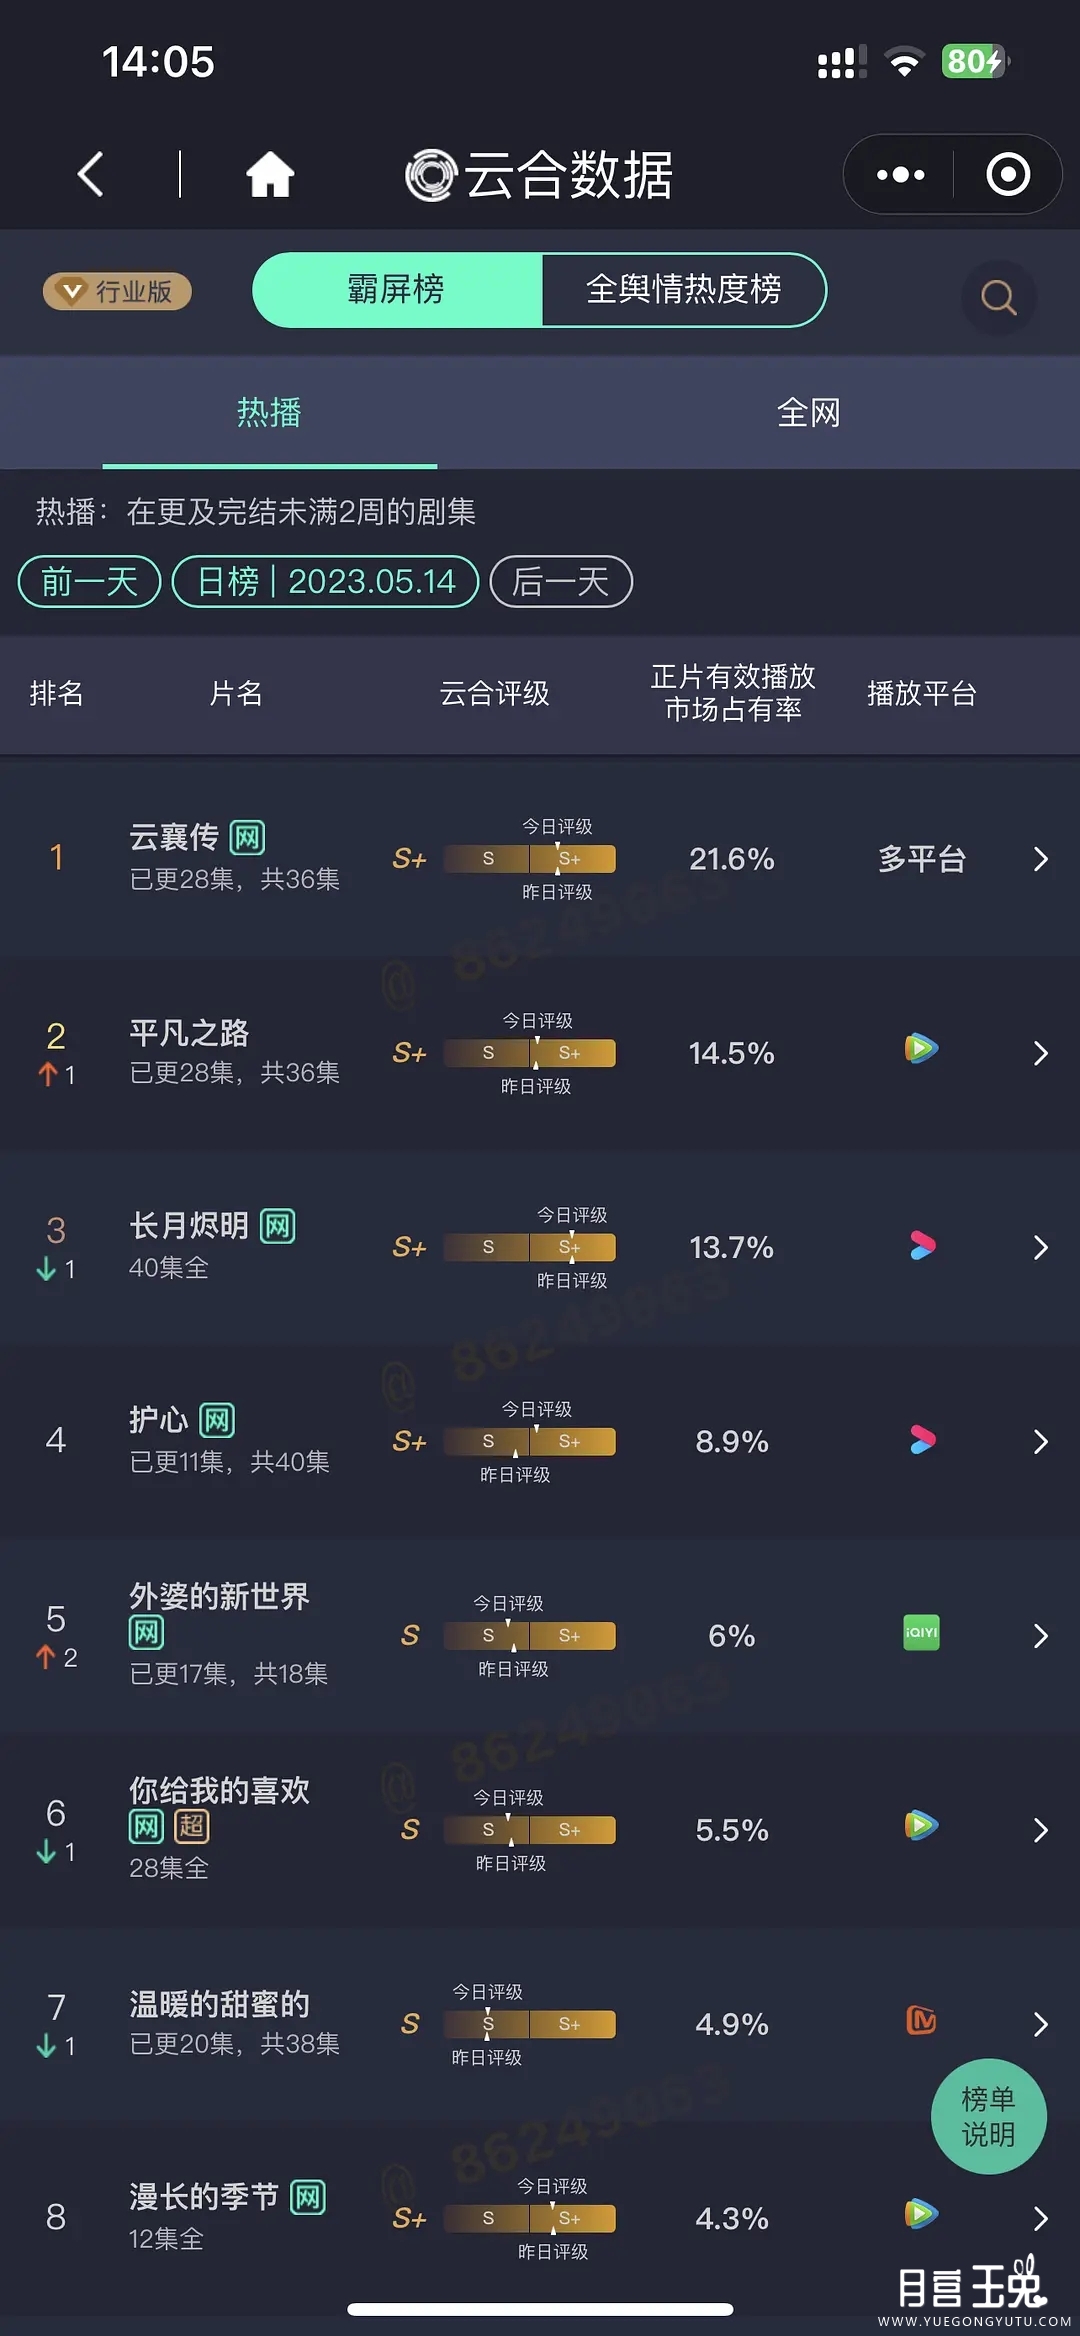Tap the 行业版 badge
The height and width of the screenshot is (2336, 1080).
pos(117,291)
